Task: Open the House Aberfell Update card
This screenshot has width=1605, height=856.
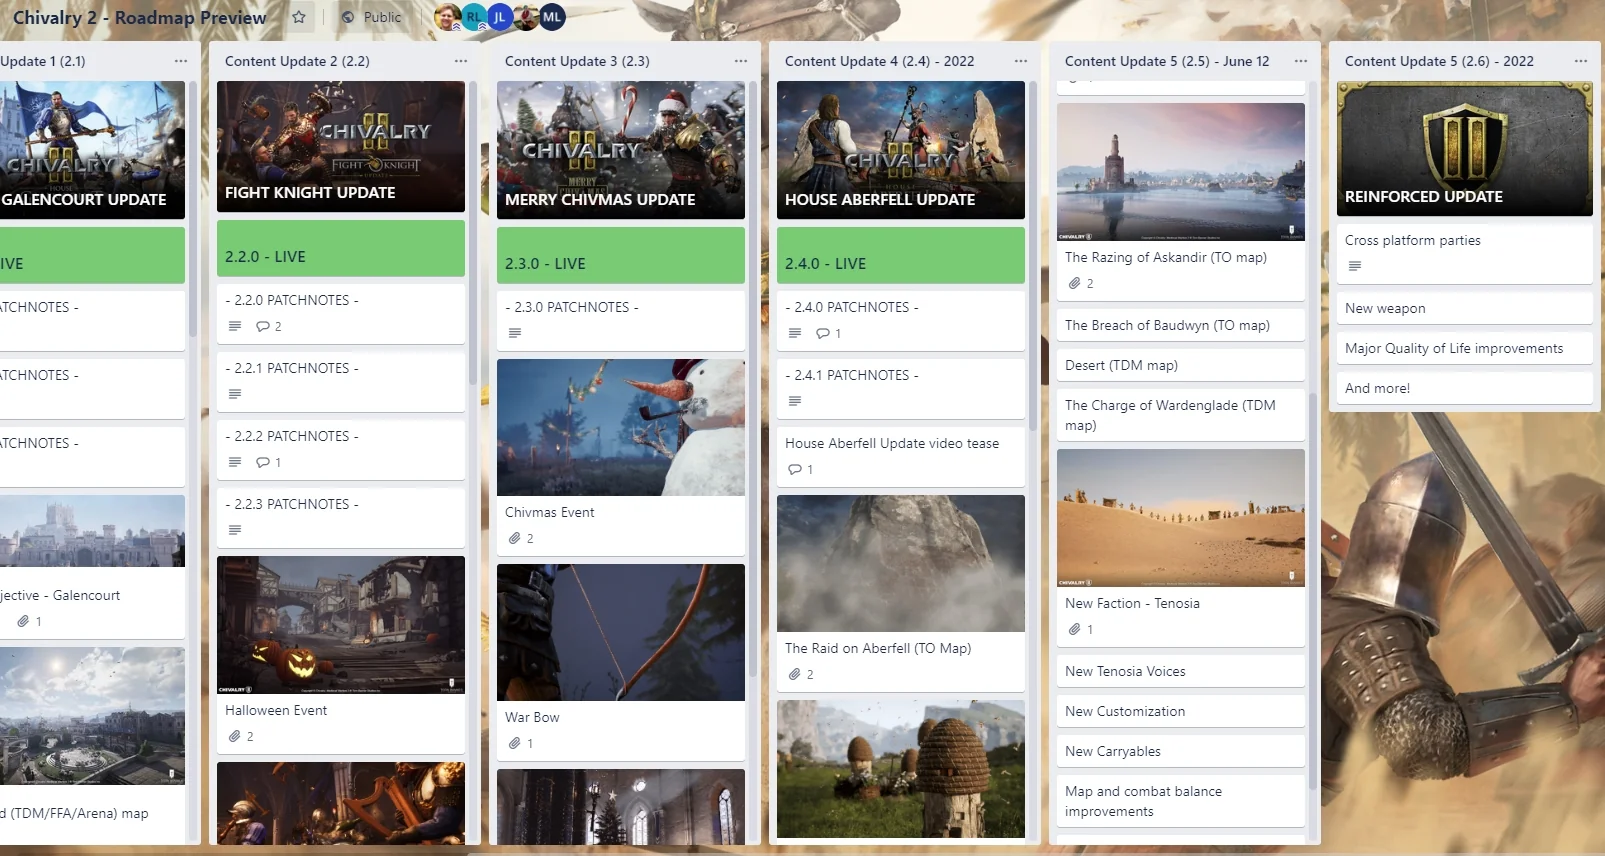Action: 901,150
